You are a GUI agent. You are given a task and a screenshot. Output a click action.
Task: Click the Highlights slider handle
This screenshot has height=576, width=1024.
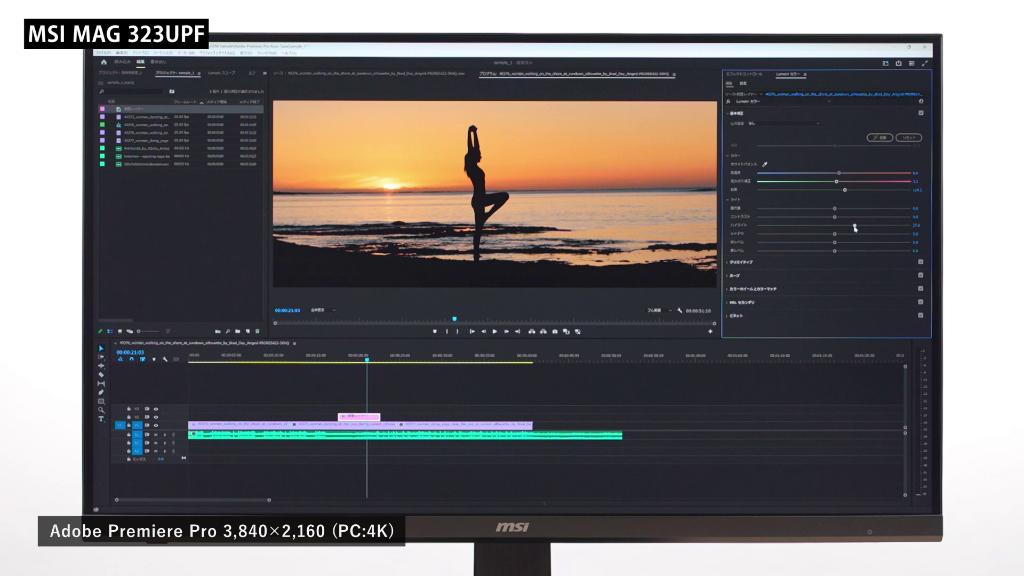tap(853, 226)
